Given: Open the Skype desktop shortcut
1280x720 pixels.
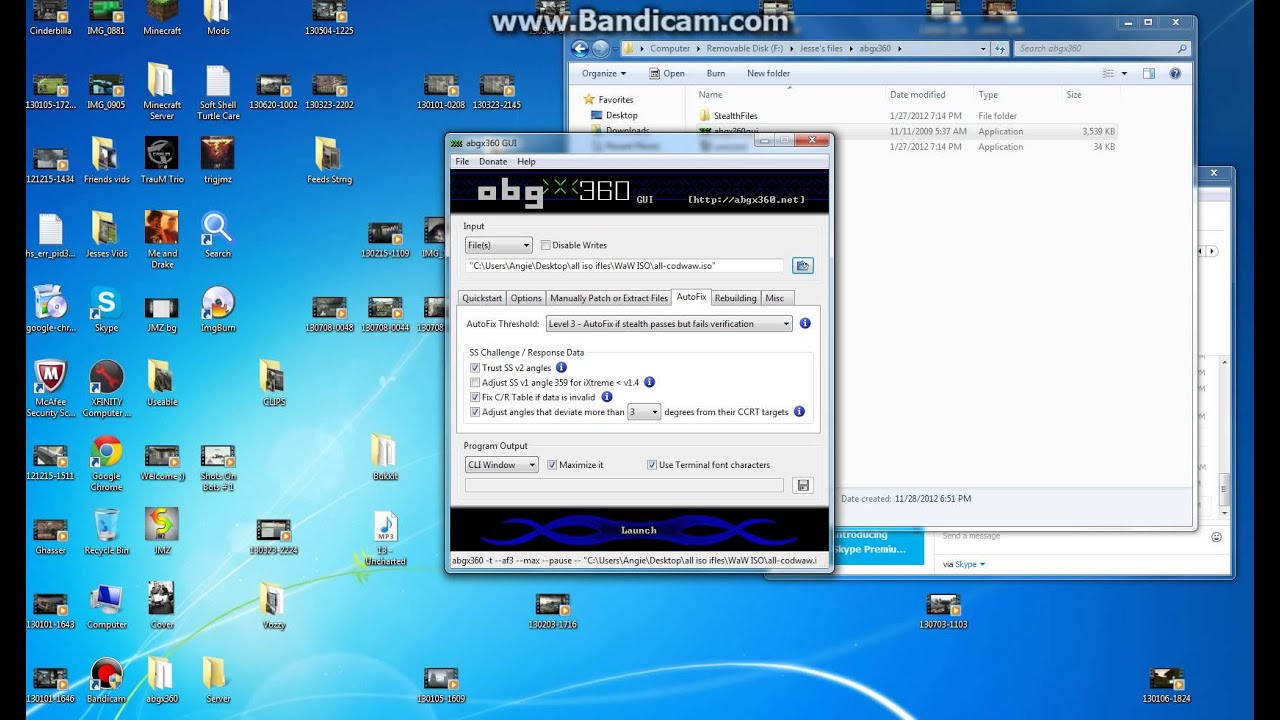Looking at the screenshot, I should coord(106,308).
